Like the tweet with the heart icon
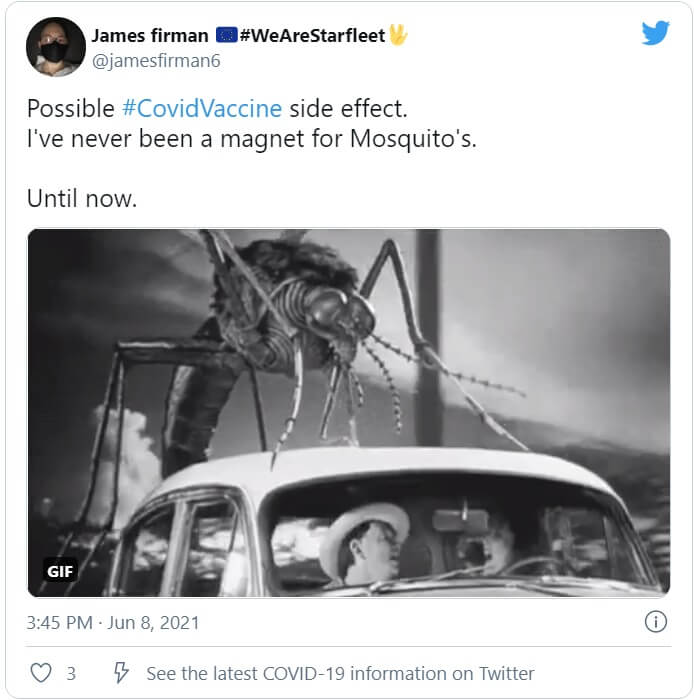The image size is (694, 700). tap(40, 673)
